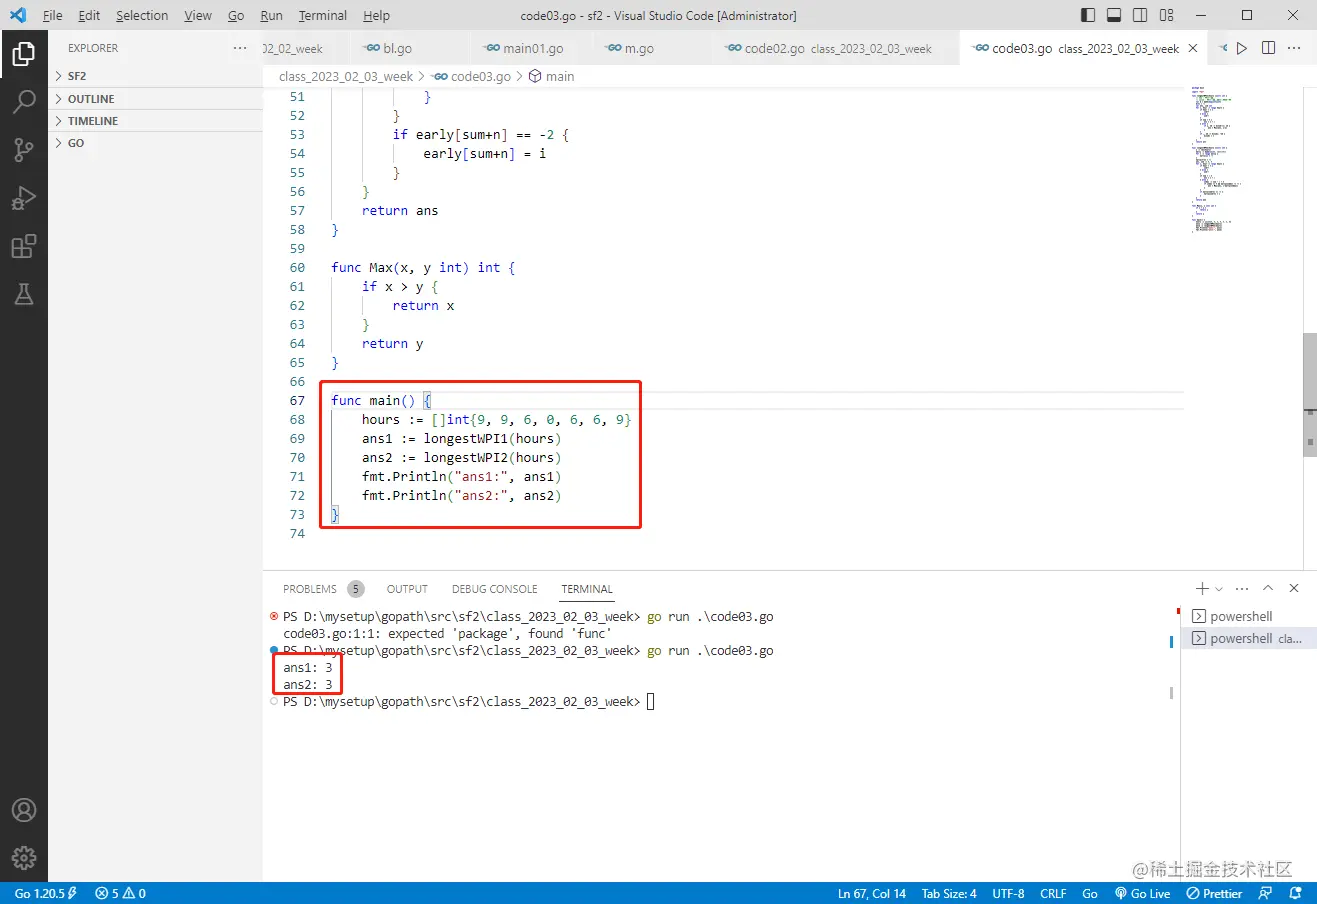Switch to the code02.go editor tab
This screenshot has height=904, width=1317.
835,48
